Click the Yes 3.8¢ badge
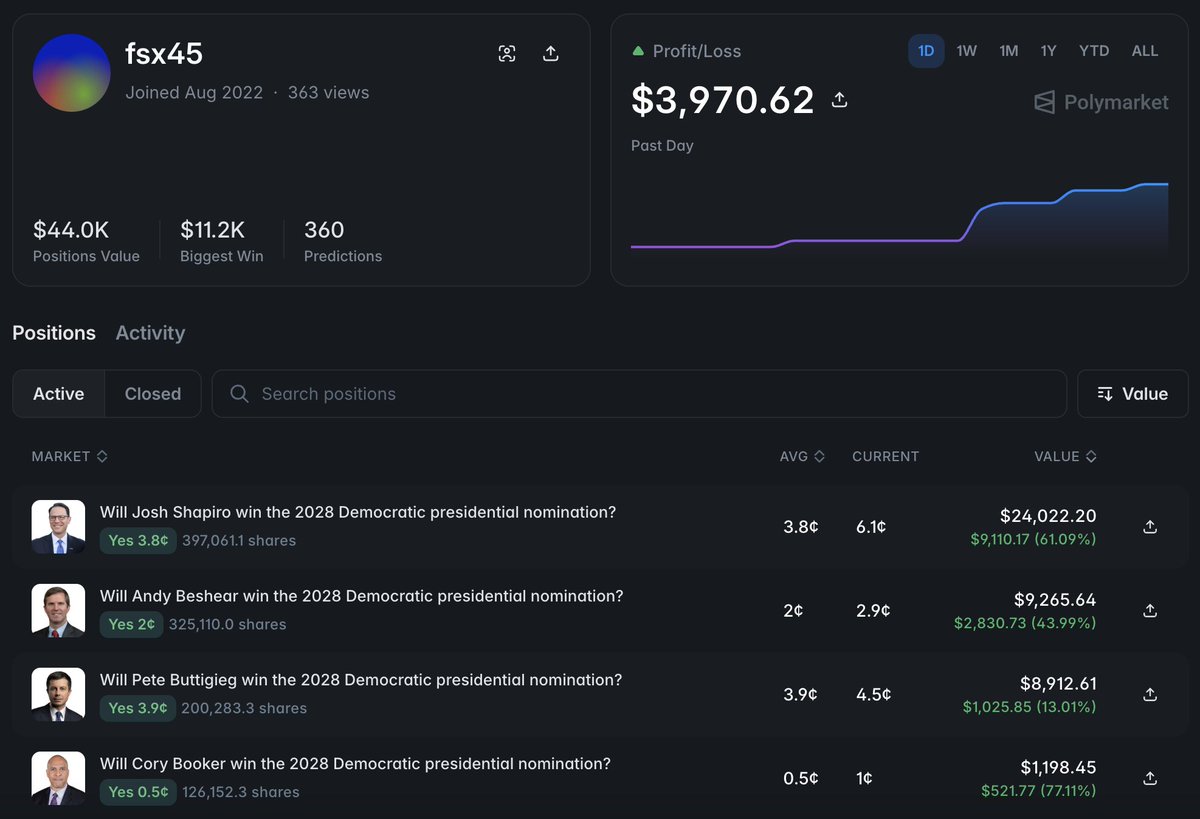The width and height of the screenshot is (1200, 819). coord(138,540)
